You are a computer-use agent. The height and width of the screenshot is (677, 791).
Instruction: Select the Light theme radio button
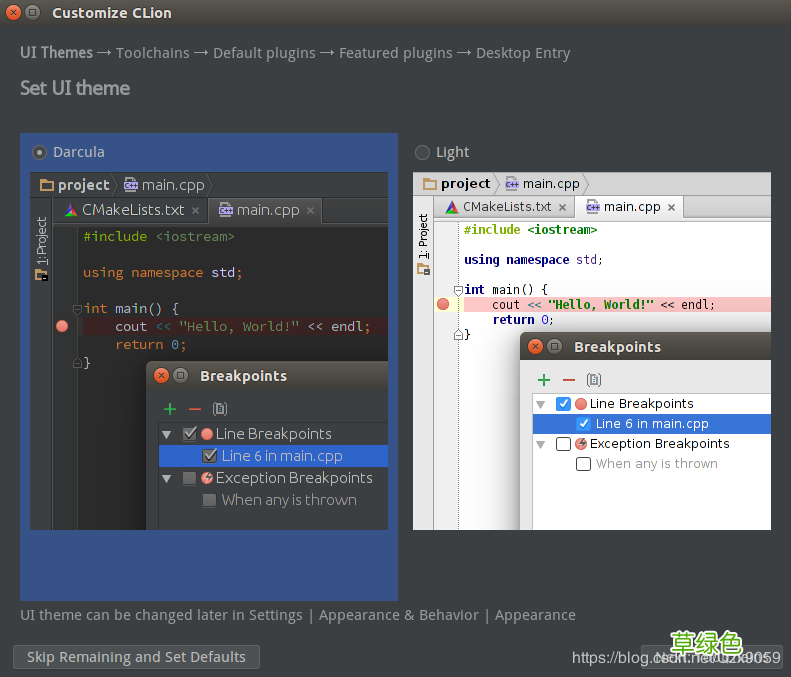click(422, 152)
